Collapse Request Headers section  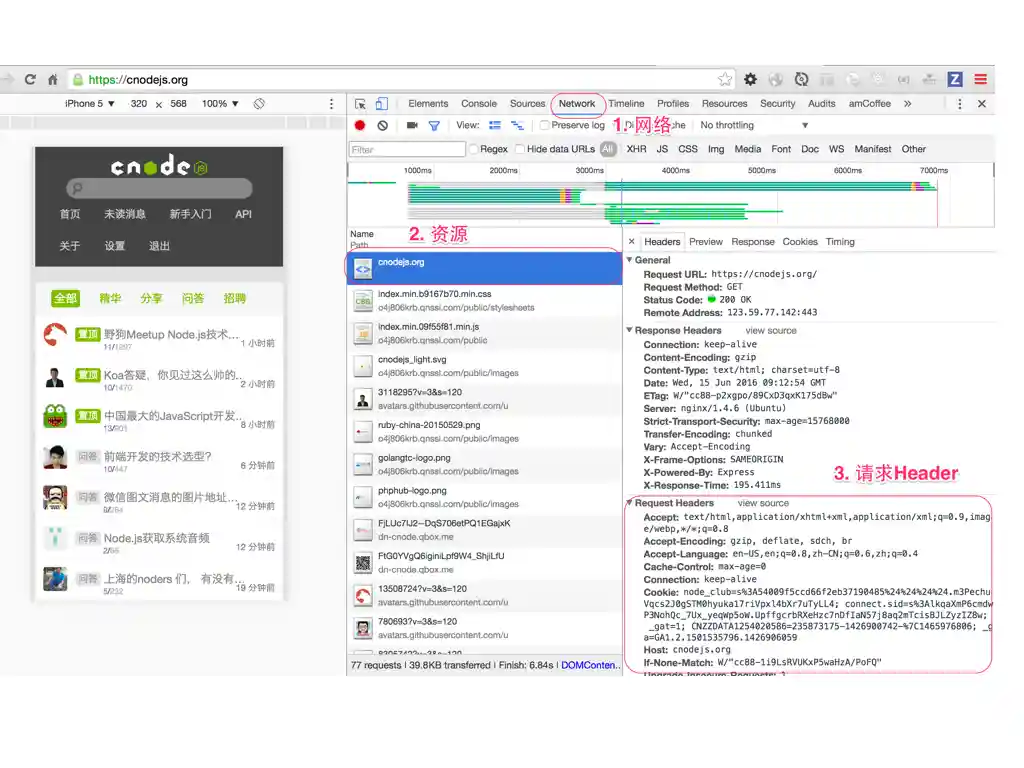point(630,503)
